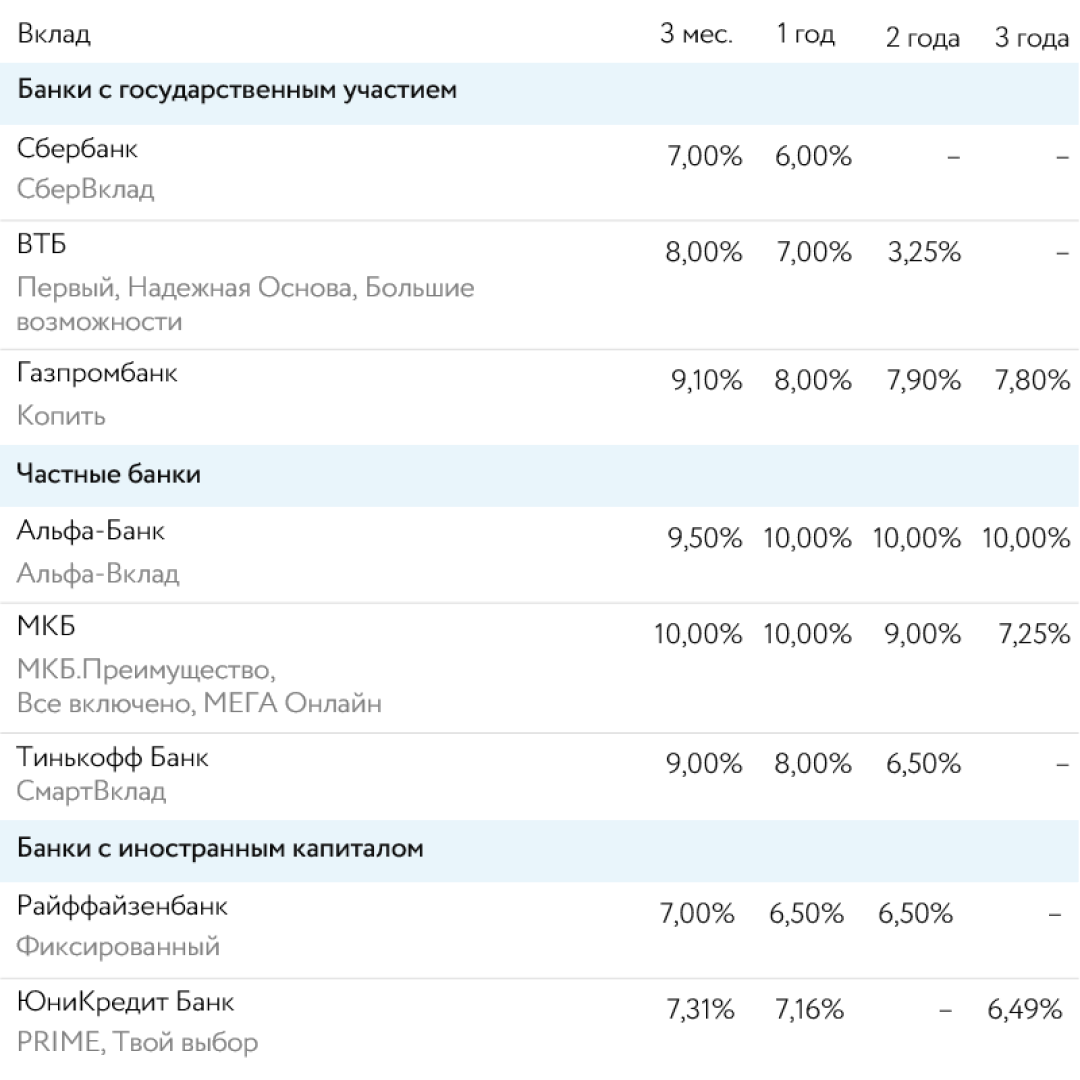Click the Альфа-Банк bank name

[90, 531]
